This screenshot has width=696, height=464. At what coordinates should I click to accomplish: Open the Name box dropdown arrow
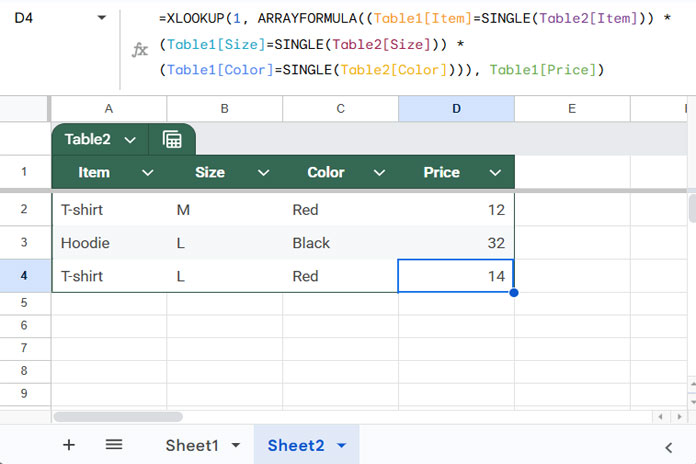(x=102, y=18)
